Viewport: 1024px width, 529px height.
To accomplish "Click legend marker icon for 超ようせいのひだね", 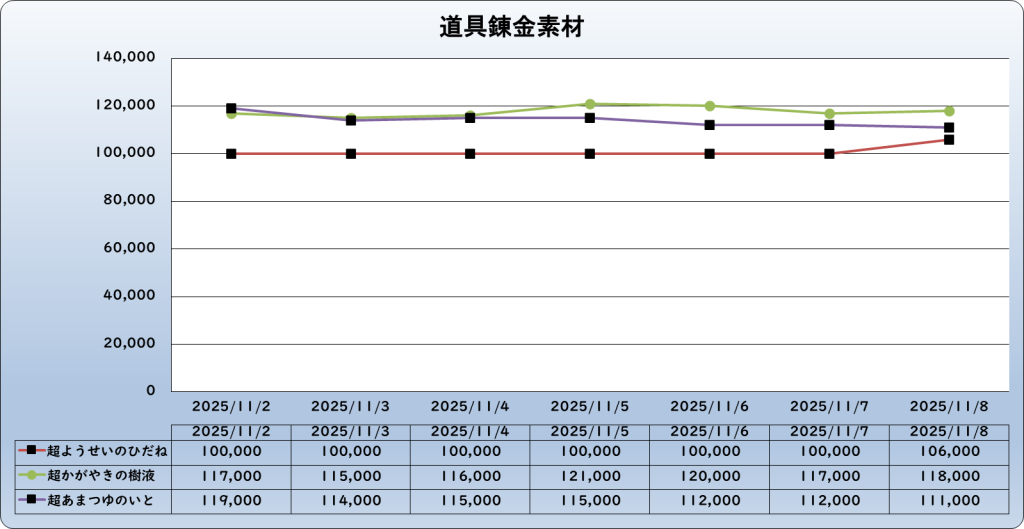I will (32, 451).
